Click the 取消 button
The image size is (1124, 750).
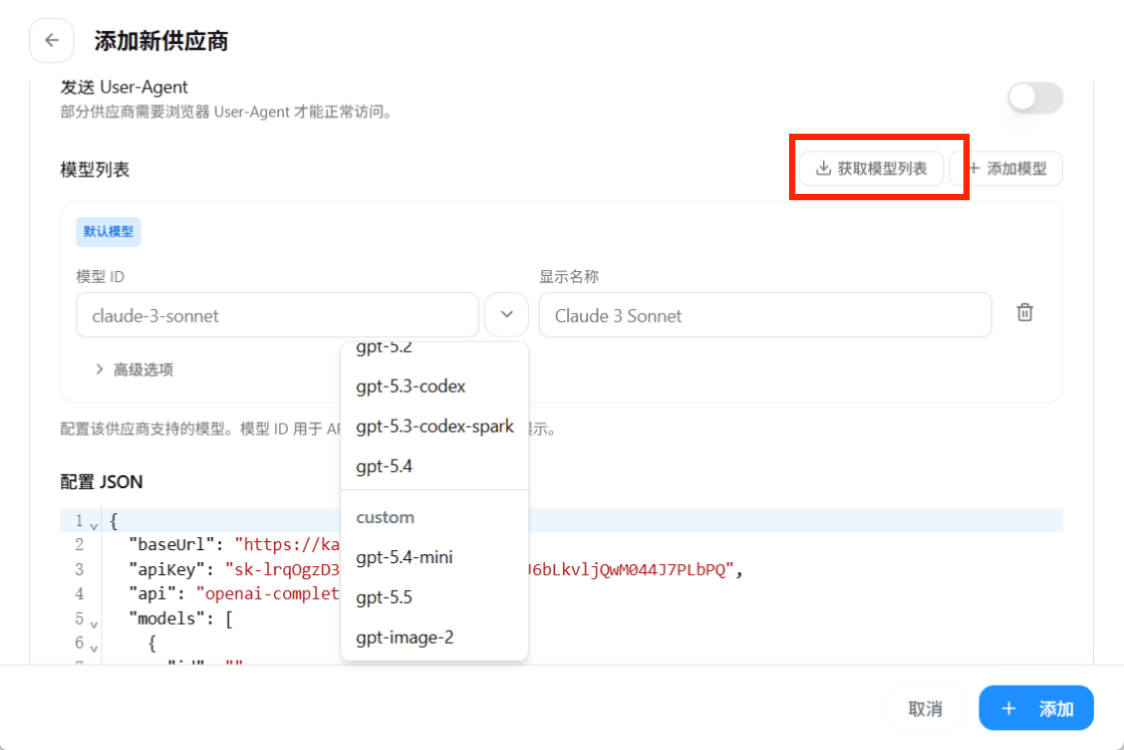coord(925,708)
